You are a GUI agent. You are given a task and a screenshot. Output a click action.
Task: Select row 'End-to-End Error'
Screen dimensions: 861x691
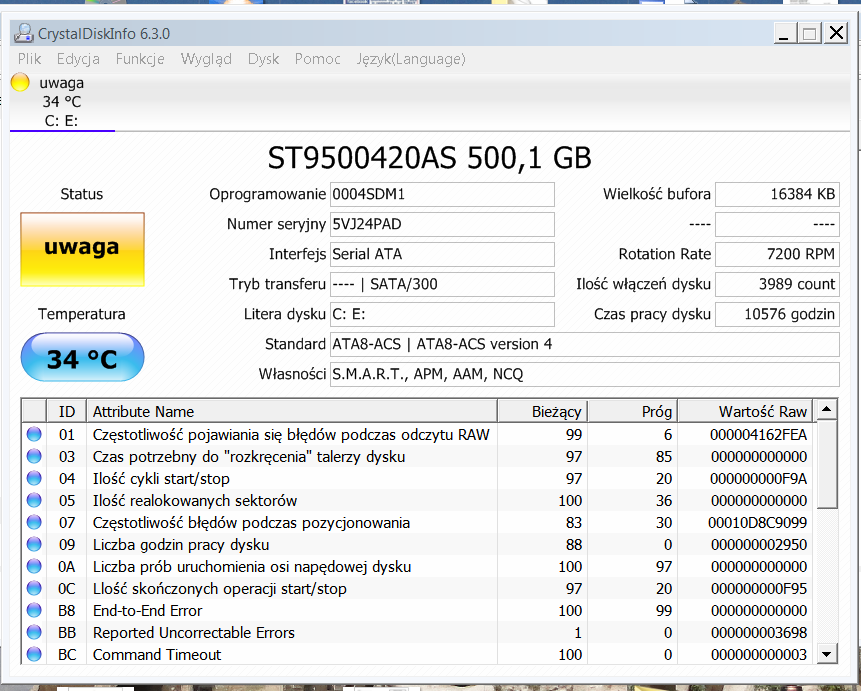tap(419, 610)
